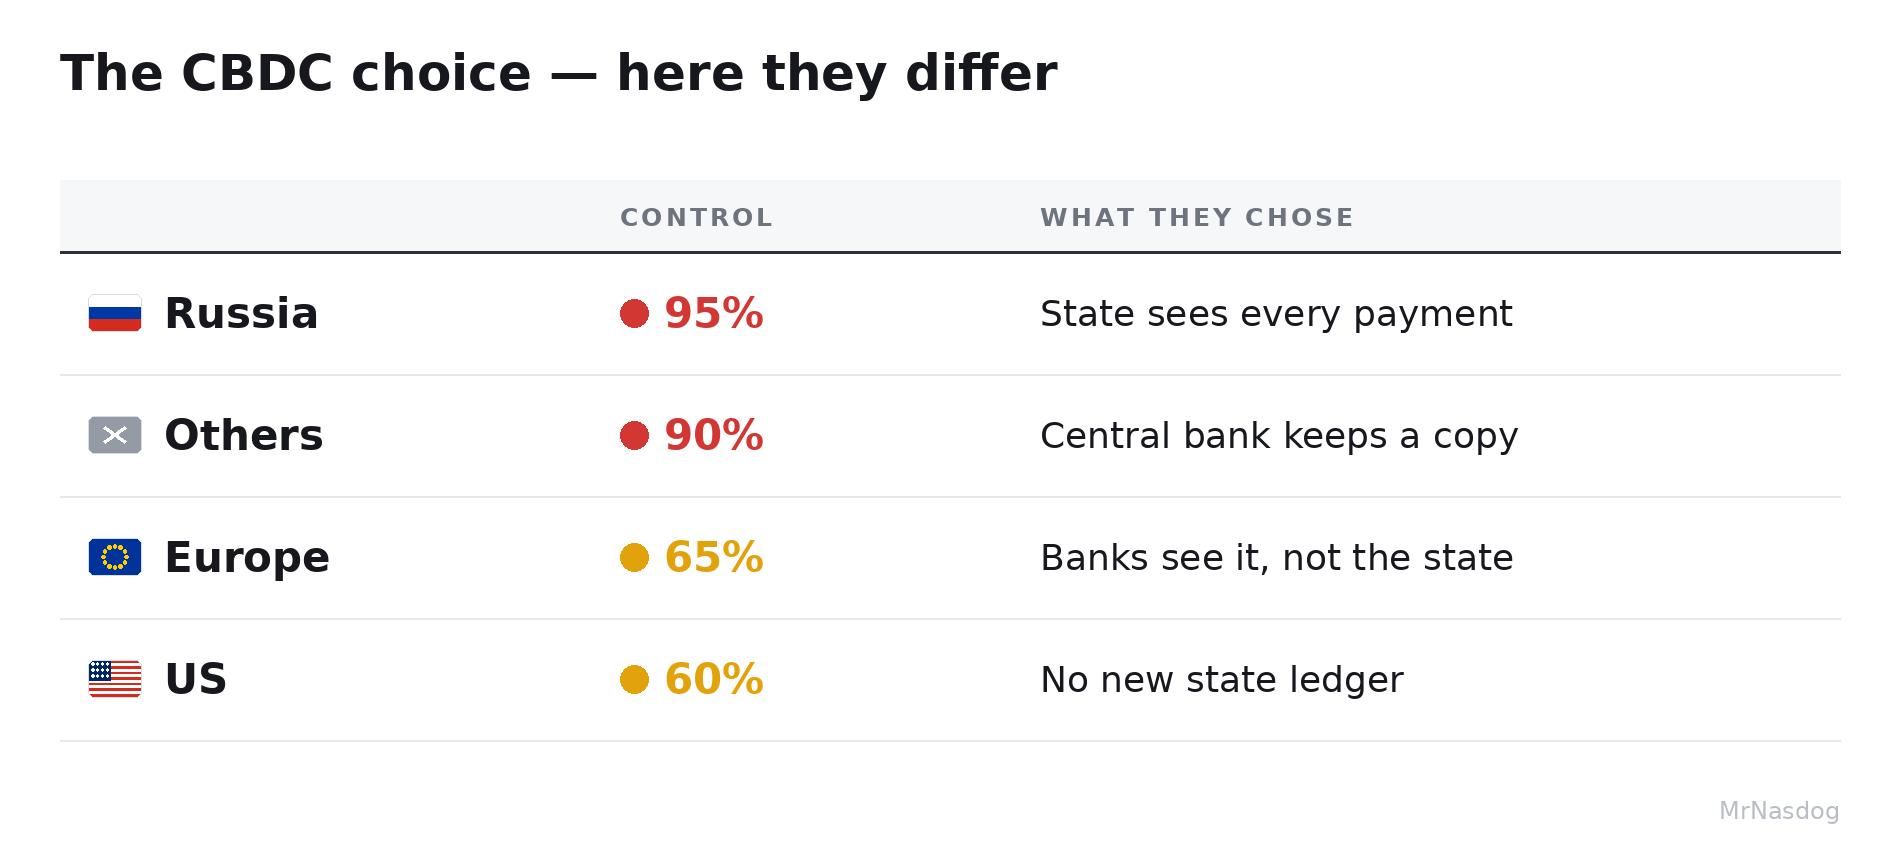Click the gray Others placeholder flag icon
The height and width of the screenshot is (850, 1900).
[x=115, y=435]
